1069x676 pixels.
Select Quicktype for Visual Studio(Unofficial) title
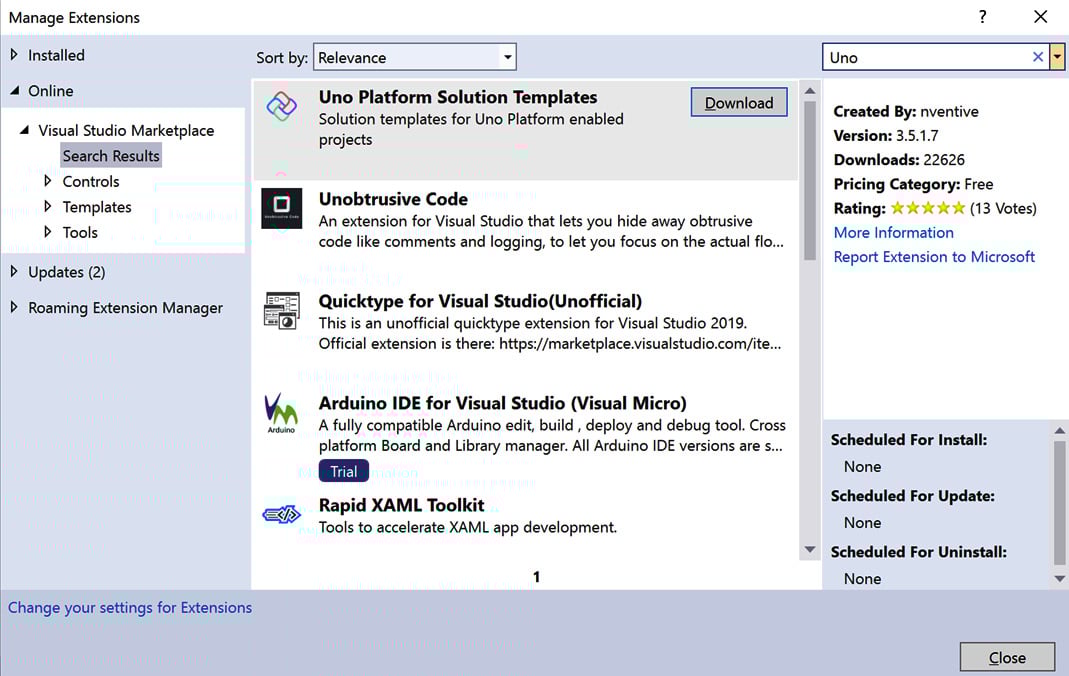coord(481,301)
